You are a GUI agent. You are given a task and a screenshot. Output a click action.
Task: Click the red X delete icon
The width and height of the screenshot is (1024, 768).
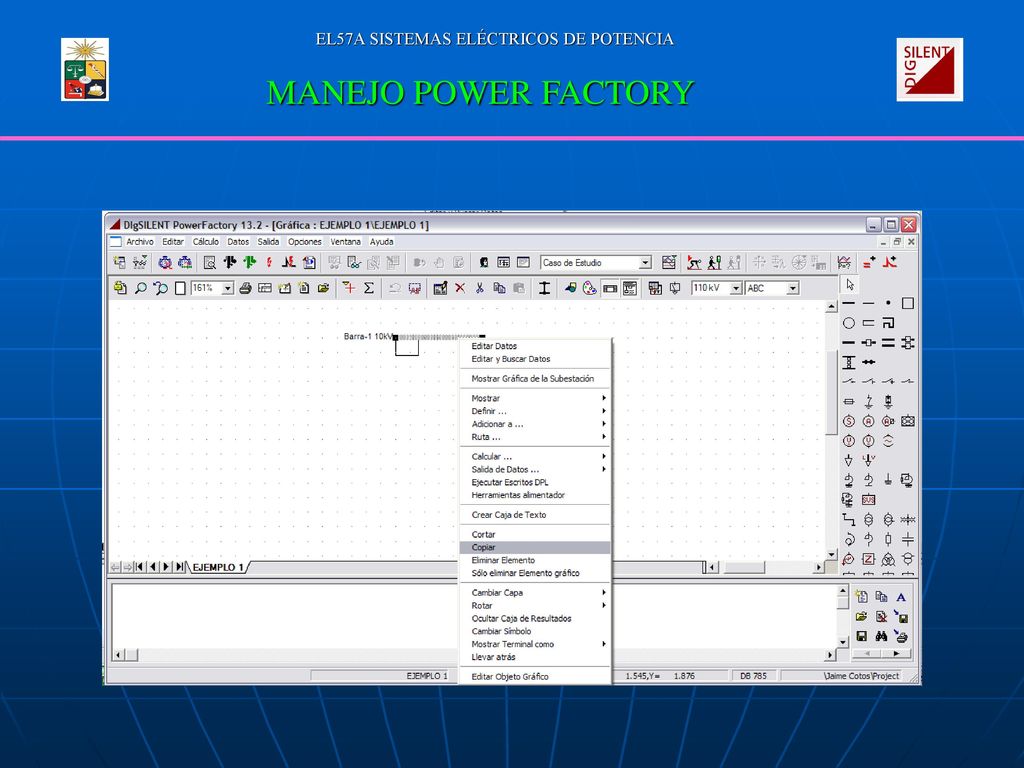pos(460,288)
